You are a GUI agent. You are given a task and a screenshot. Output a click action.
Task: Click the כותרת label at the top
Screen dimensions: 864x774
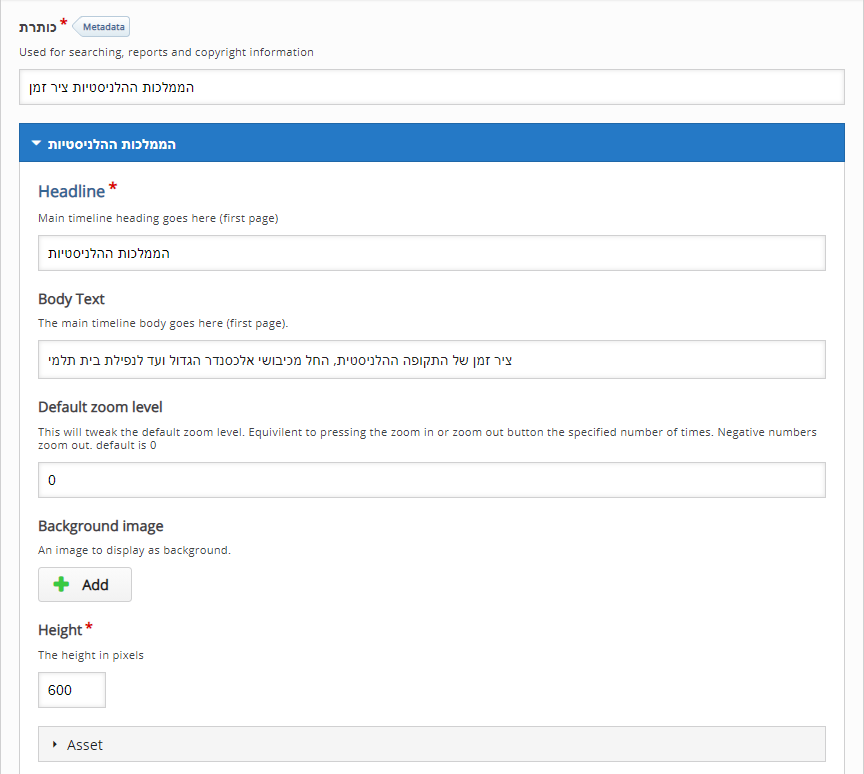click(37, 27)
